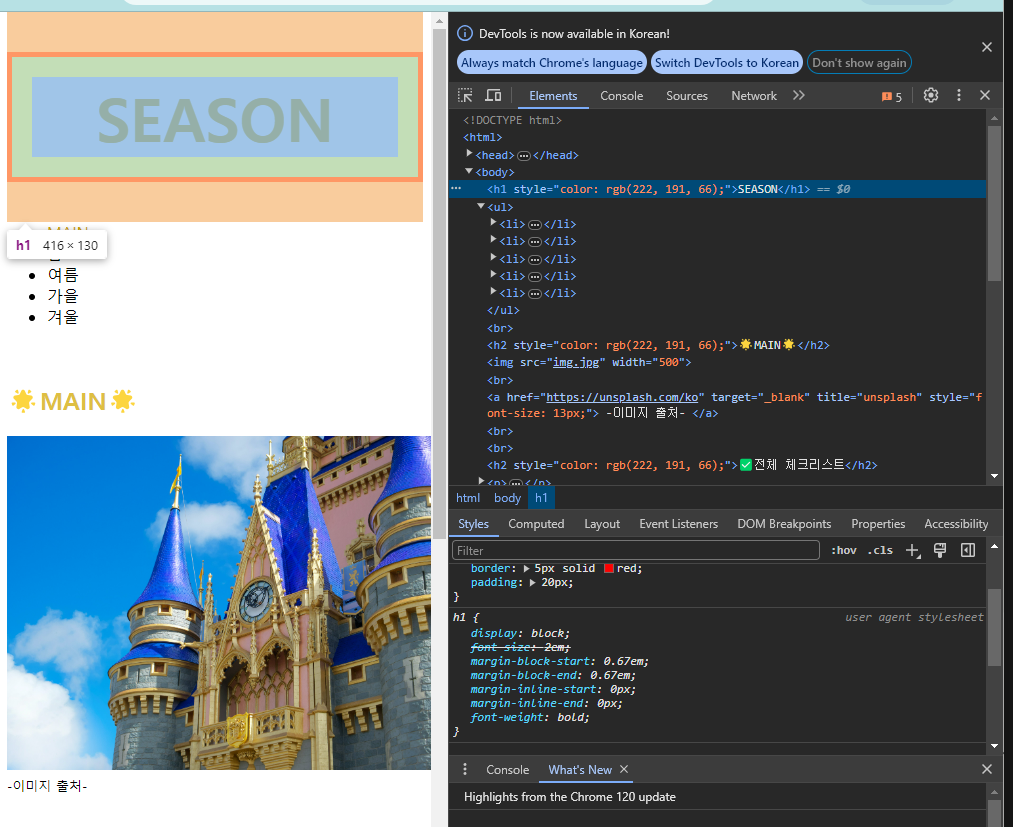Toggle computed styles sidebar icon
The image size is (1013, 827).
[968, 550]
